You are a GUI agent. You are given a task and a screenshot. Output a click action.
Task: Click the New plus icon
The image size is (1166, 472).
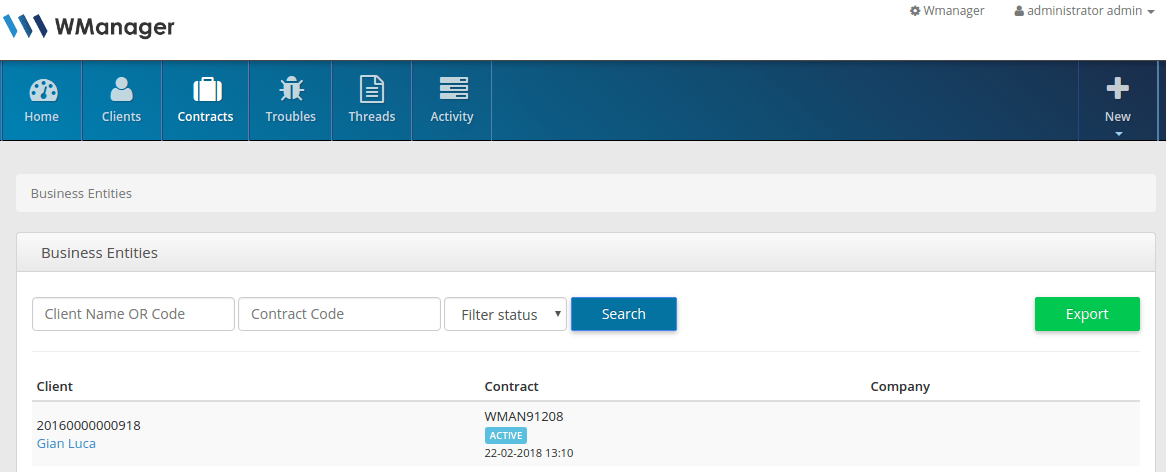click(1117, 89)
